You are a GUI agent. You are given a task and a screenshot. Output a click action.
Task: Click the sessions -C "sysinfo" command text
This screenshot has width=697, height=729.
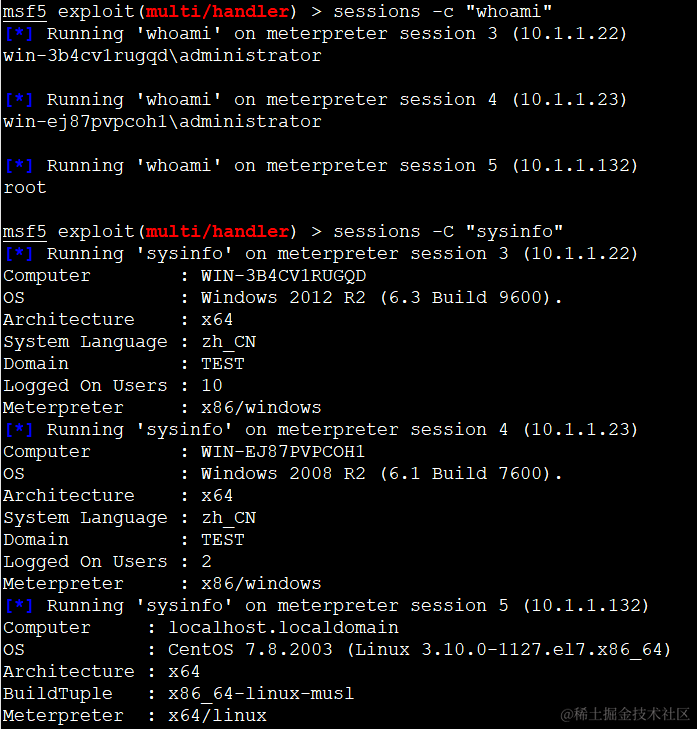(448, 232)
